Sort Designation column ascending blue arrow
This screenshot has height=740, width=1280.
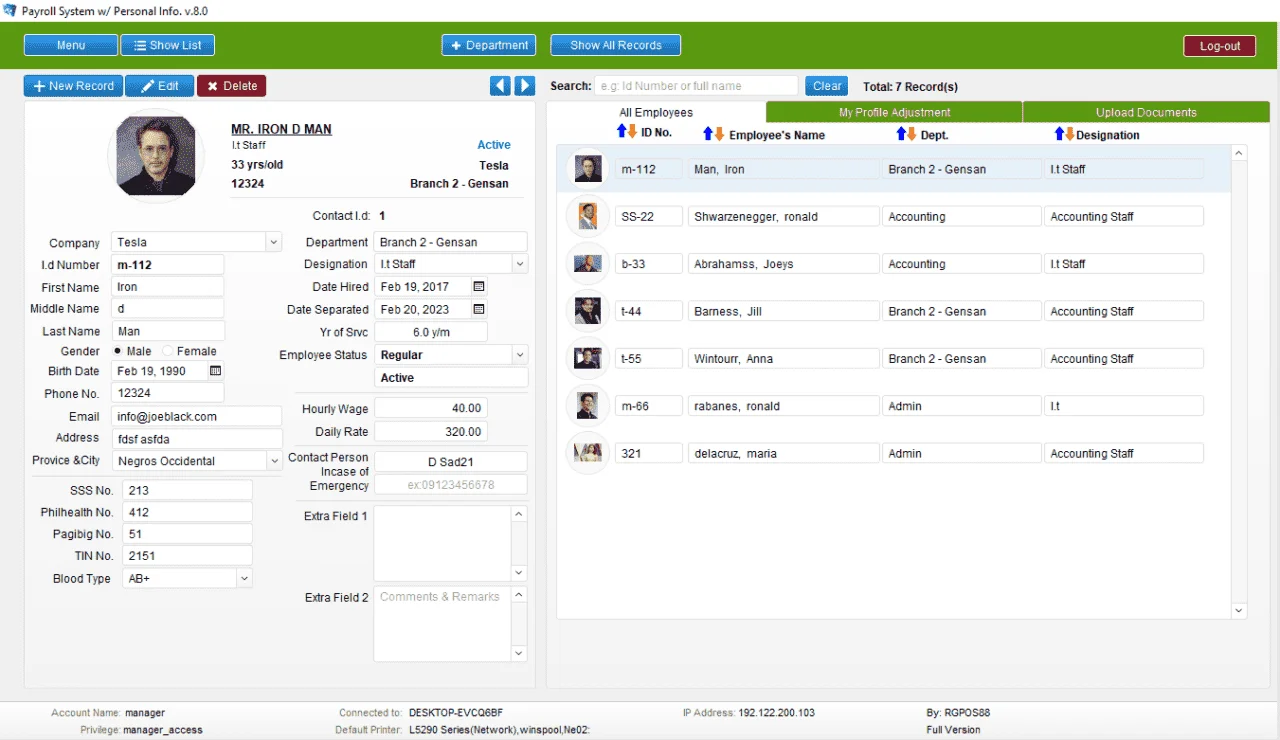pyautogui.click(x=1059, y=134)
